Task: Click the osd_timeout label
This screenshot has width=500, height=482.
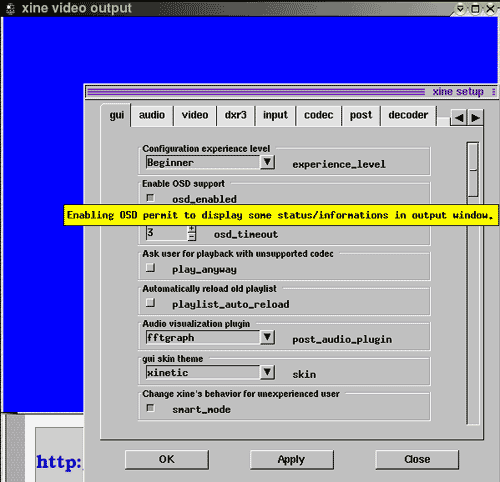Action: (x=246, y=235)
